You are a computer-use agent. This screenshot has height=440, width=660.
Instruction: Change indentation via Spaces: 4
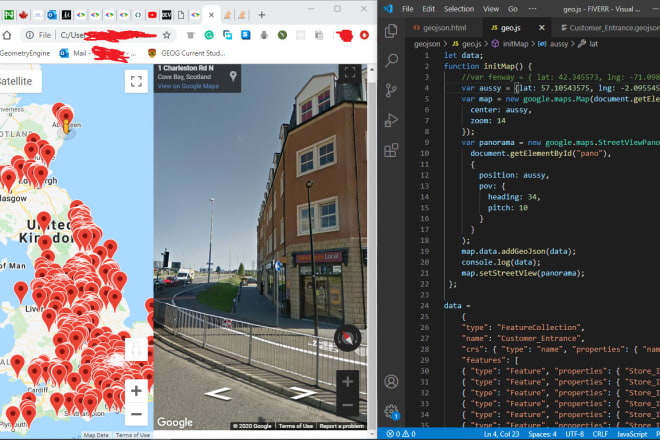pos(543,434)
